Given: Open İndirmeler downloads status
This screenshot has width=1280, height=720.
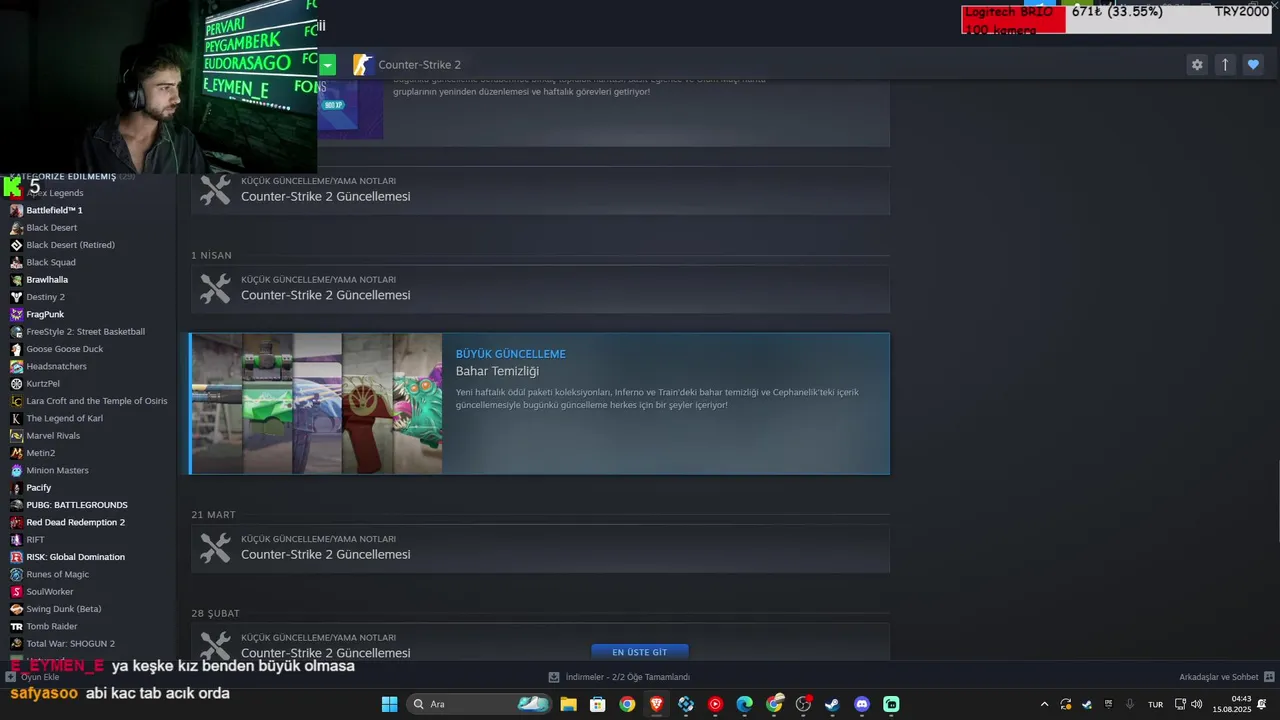Looking at the screenshot, I should point(620,677).
